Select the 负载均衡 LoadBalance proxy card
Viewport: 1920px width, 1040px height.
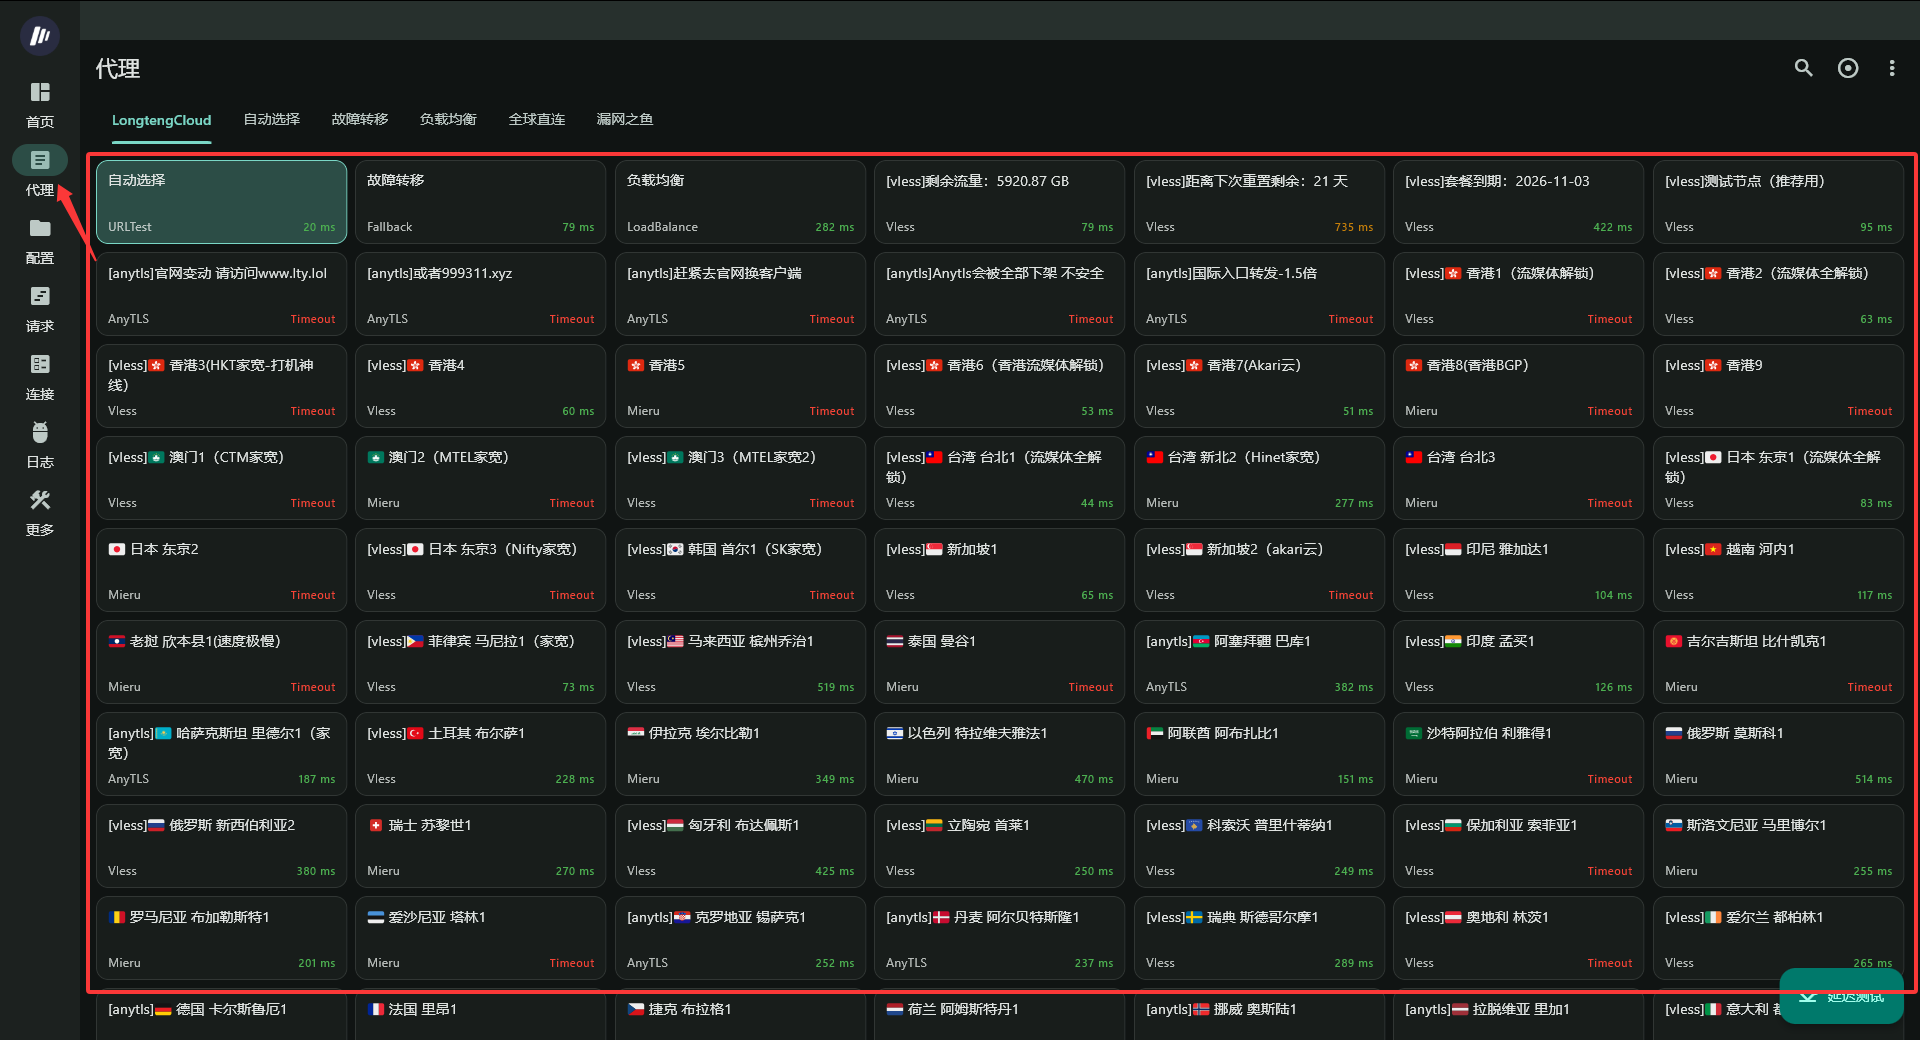(x=741, y=202)
